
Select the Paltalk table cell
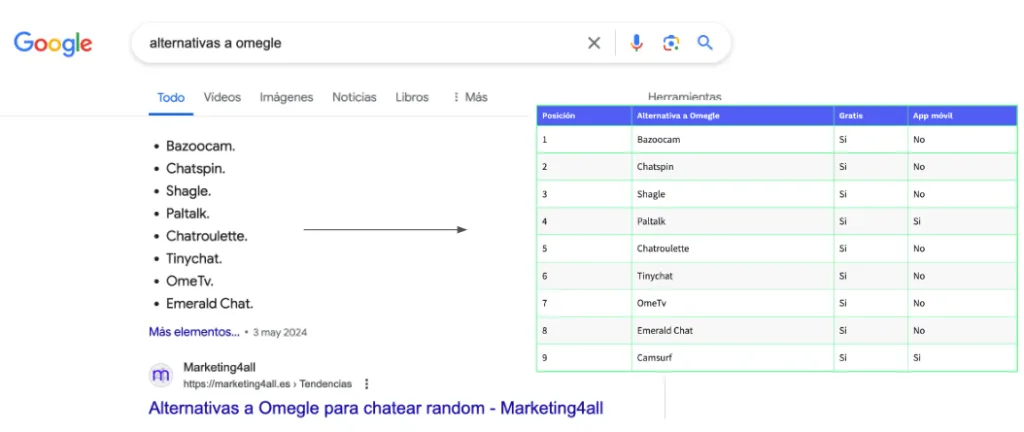tap(733, 221)
